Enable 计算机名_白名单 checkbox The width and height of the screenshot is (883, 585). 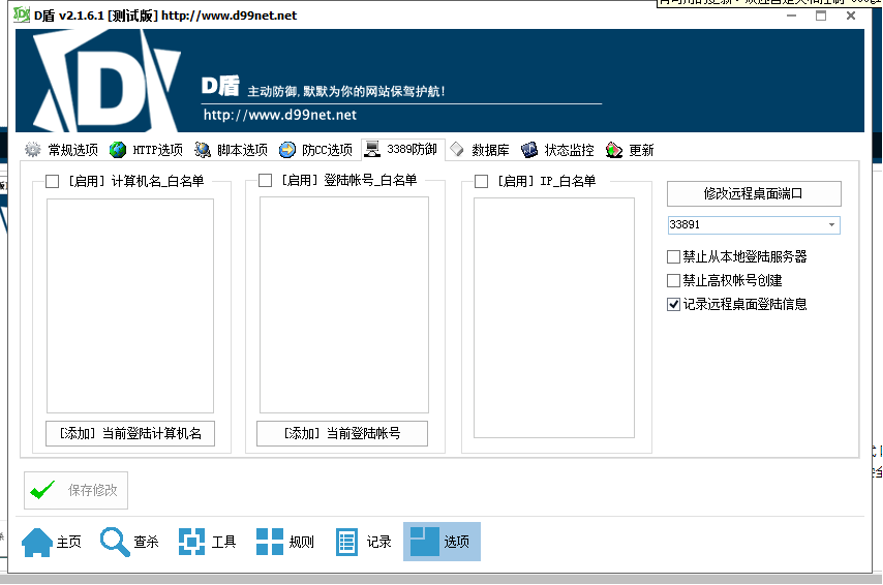[x=52, y=181]
